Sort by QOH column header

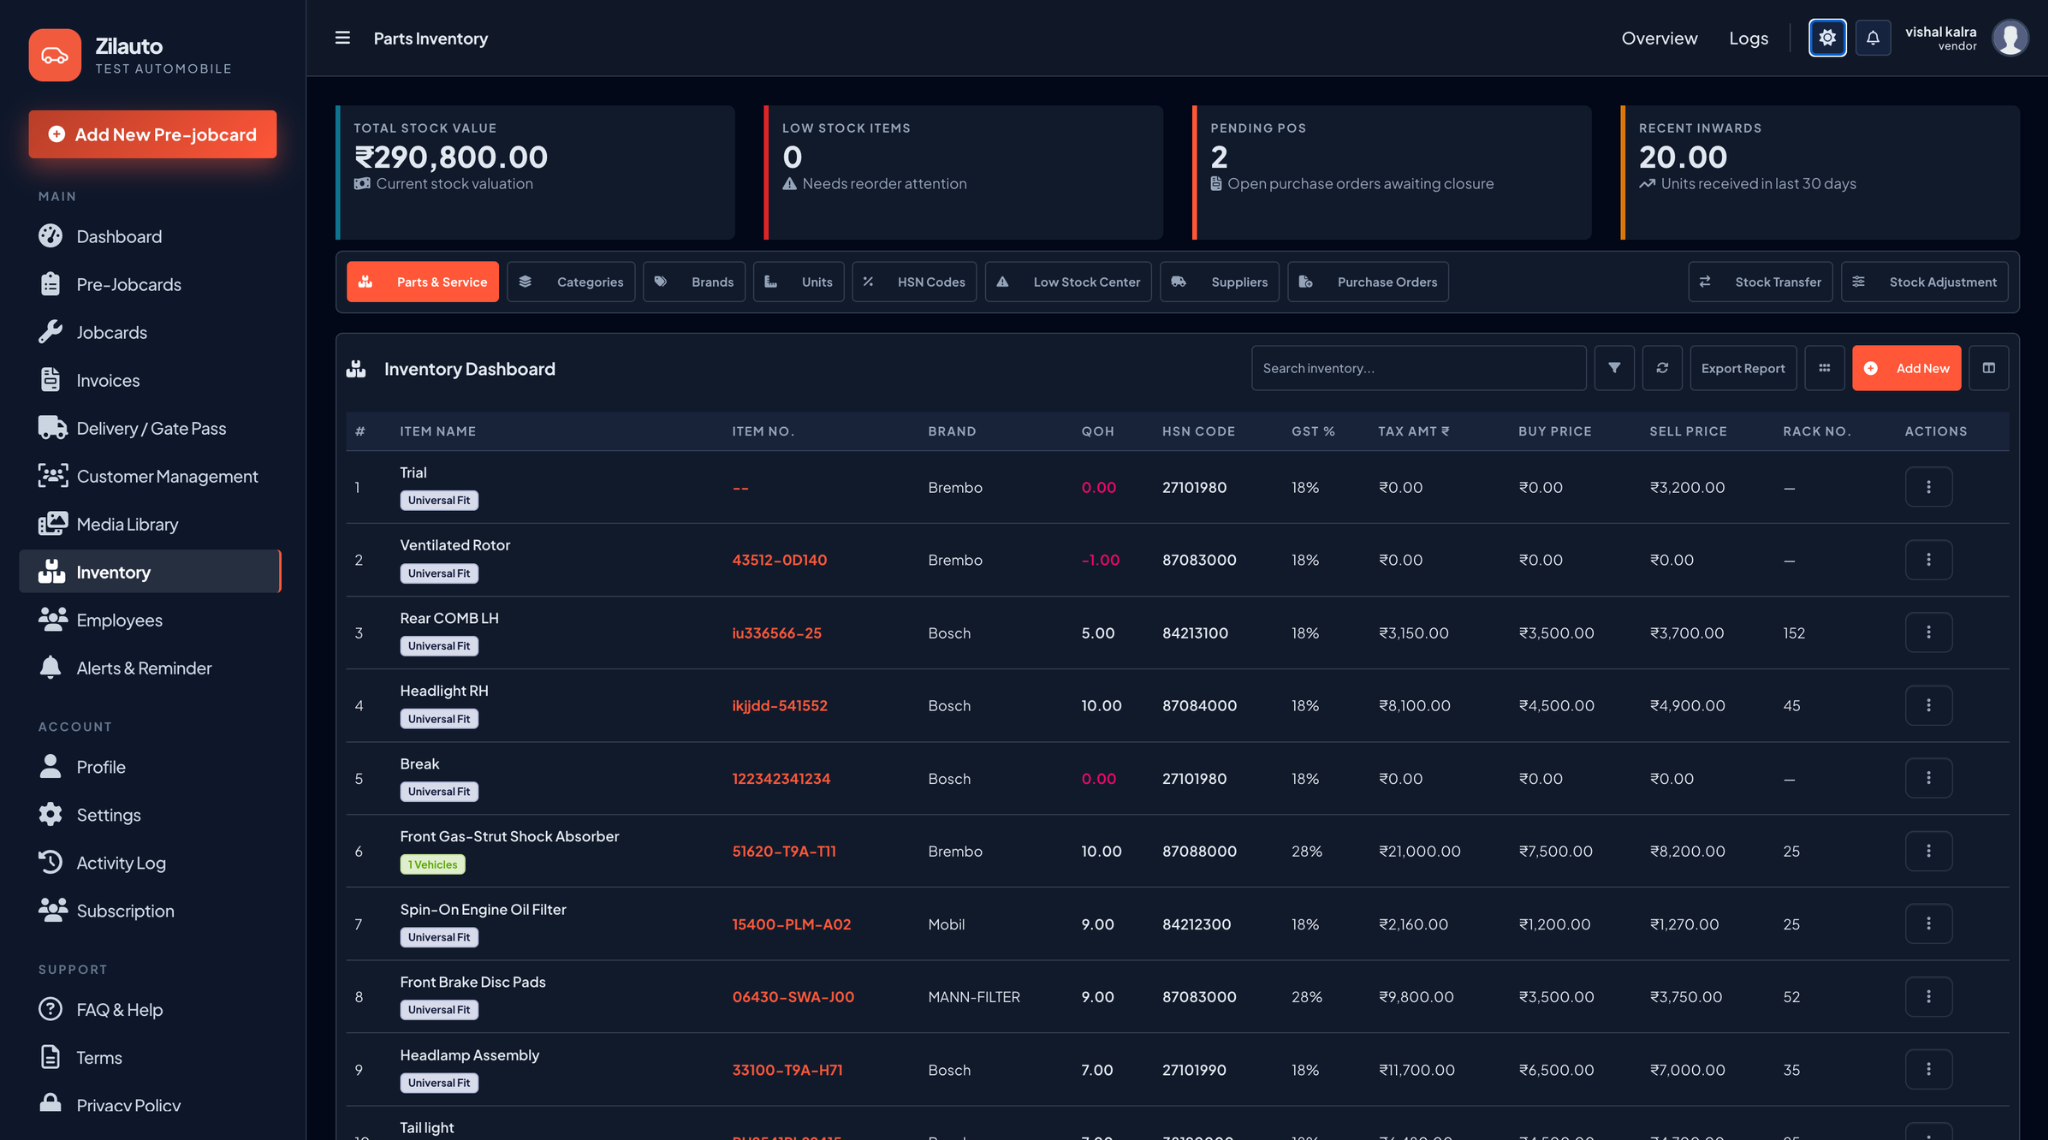(x=1098, y=431)
